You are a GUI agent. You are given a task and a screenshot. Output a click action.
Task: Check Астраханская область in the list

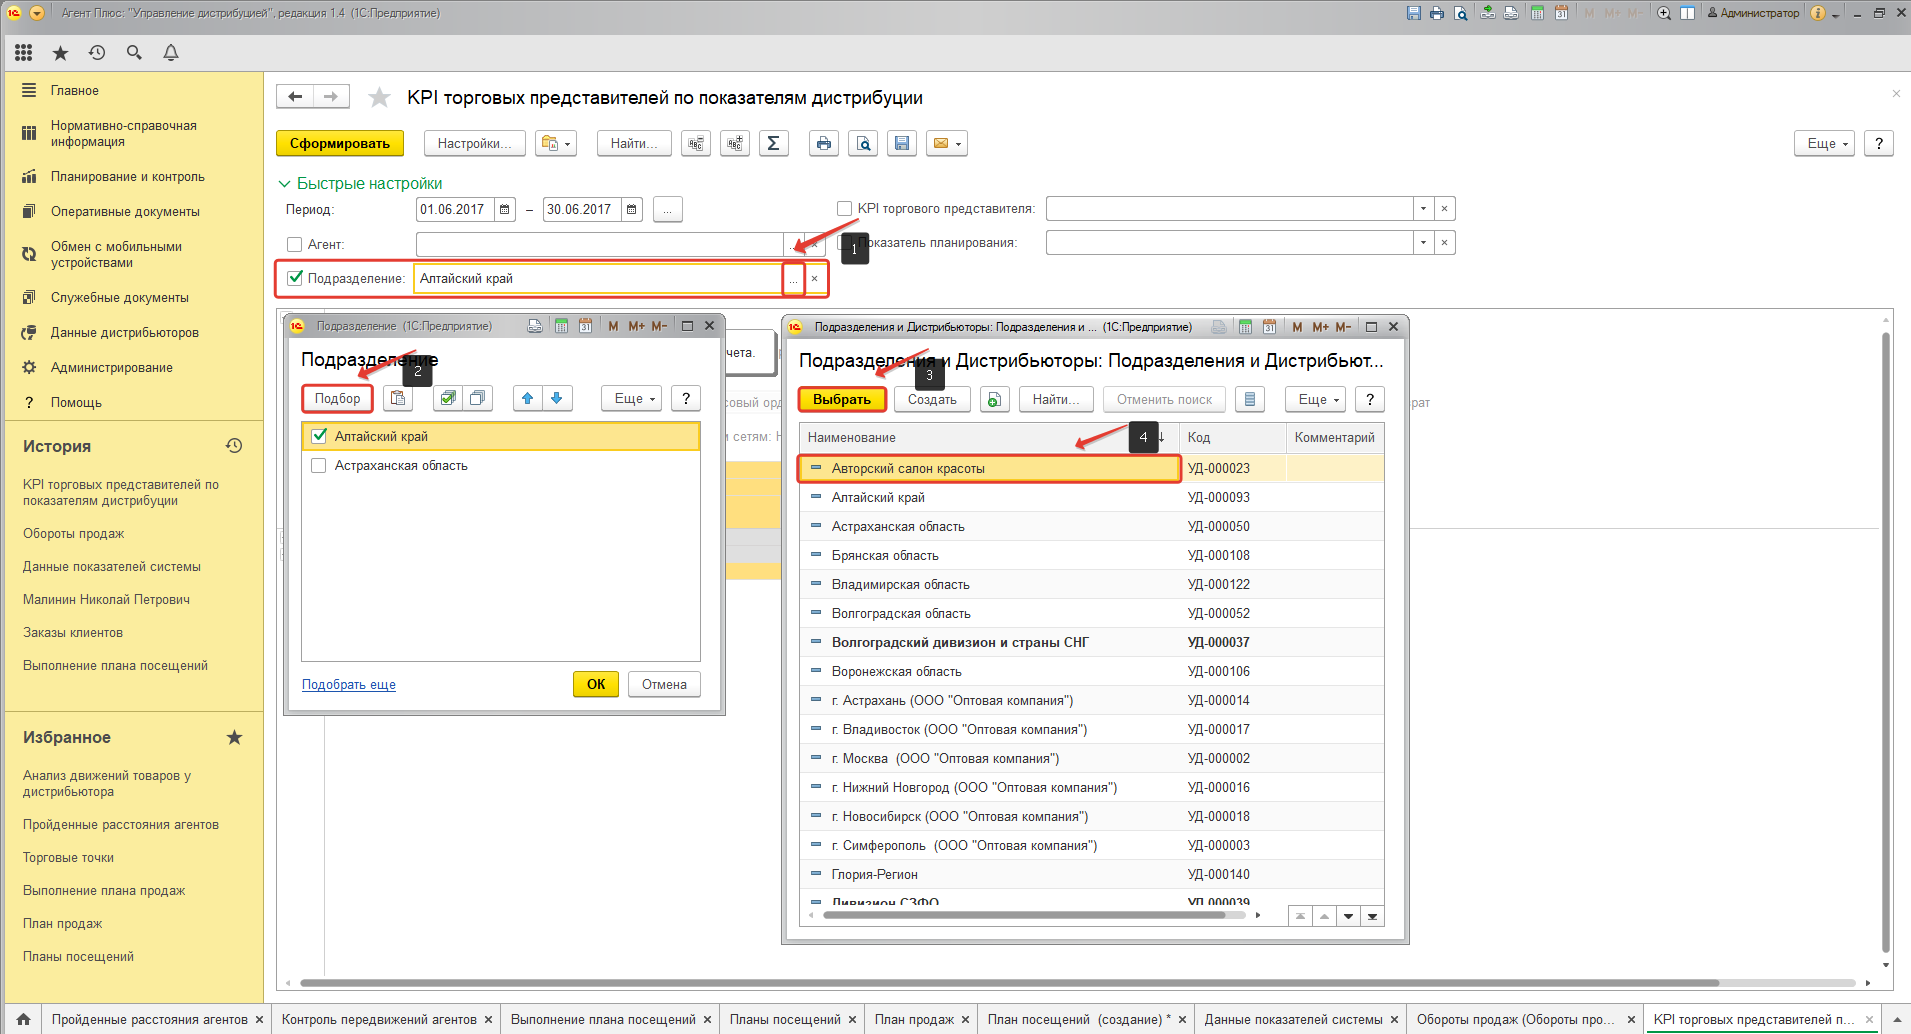click(x=319, y=465)
